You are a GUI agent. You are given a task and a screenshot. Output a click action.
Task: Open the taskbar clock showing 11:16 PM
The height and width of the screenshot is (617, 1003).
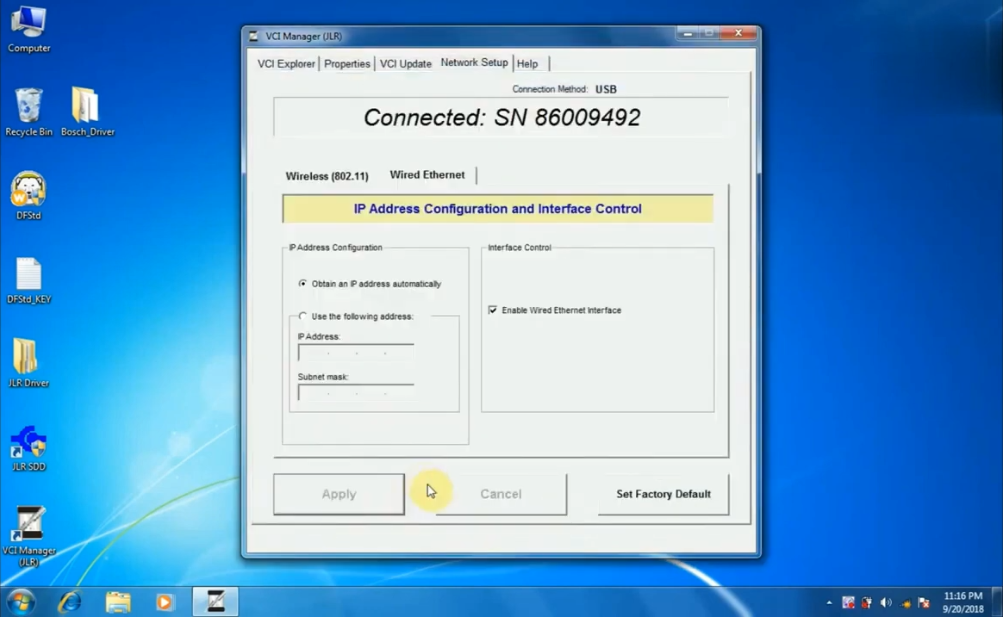click(x=963, y=602)
